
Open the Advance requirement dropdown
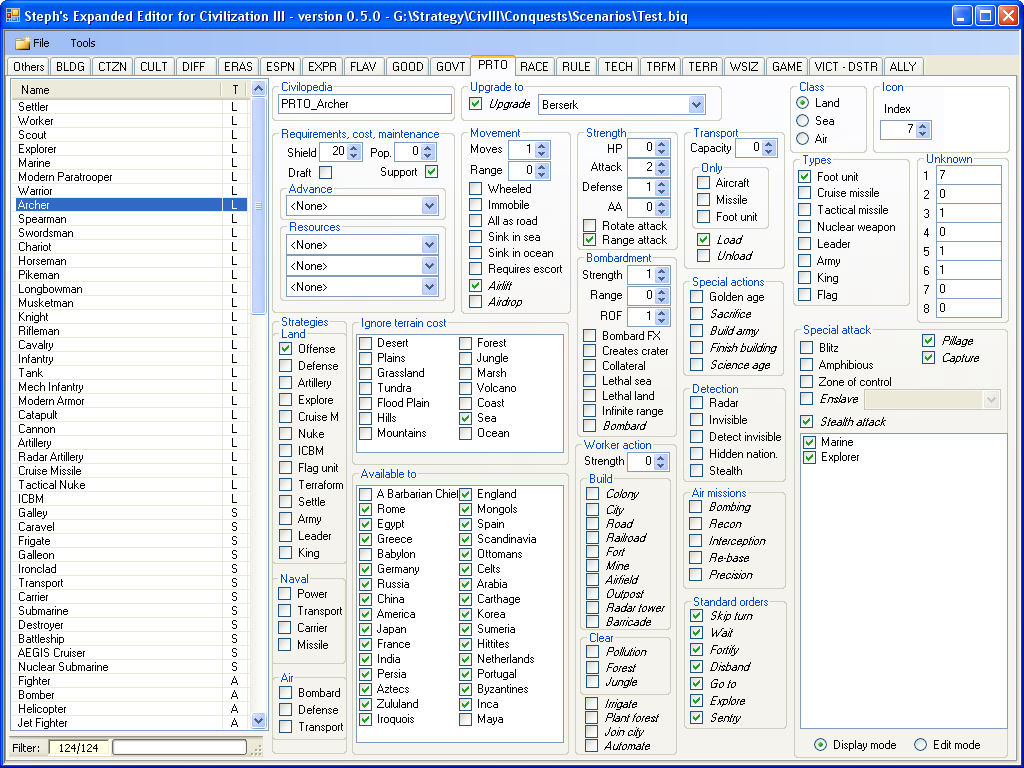429,206
